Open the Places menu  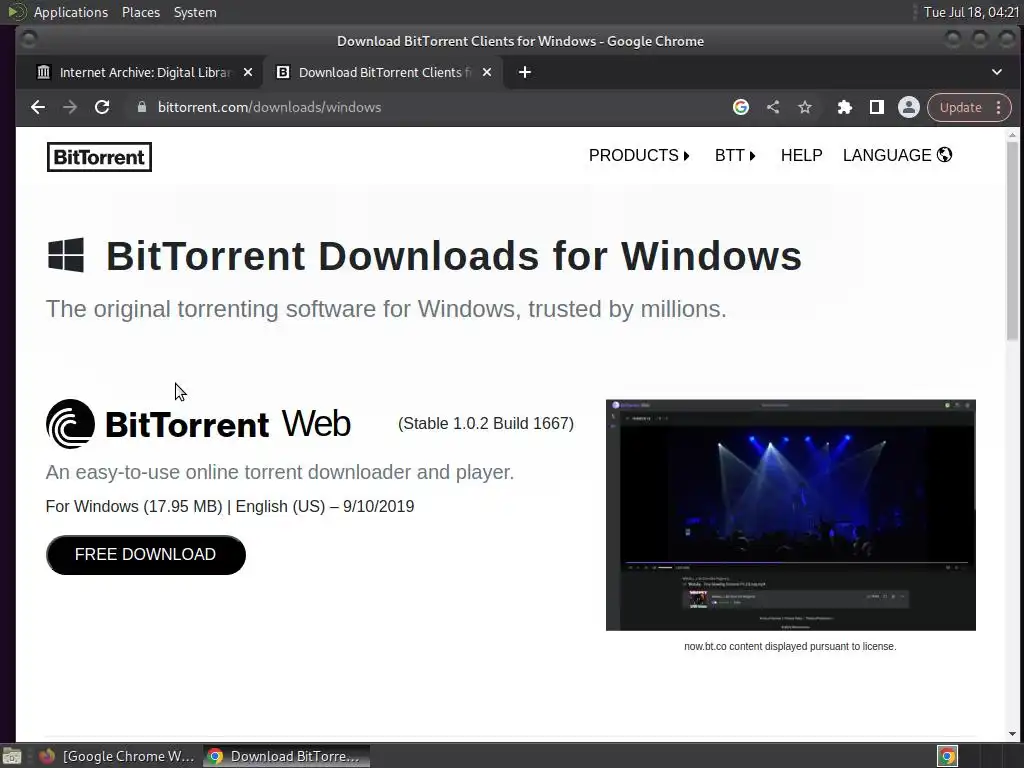click(141, 12)
